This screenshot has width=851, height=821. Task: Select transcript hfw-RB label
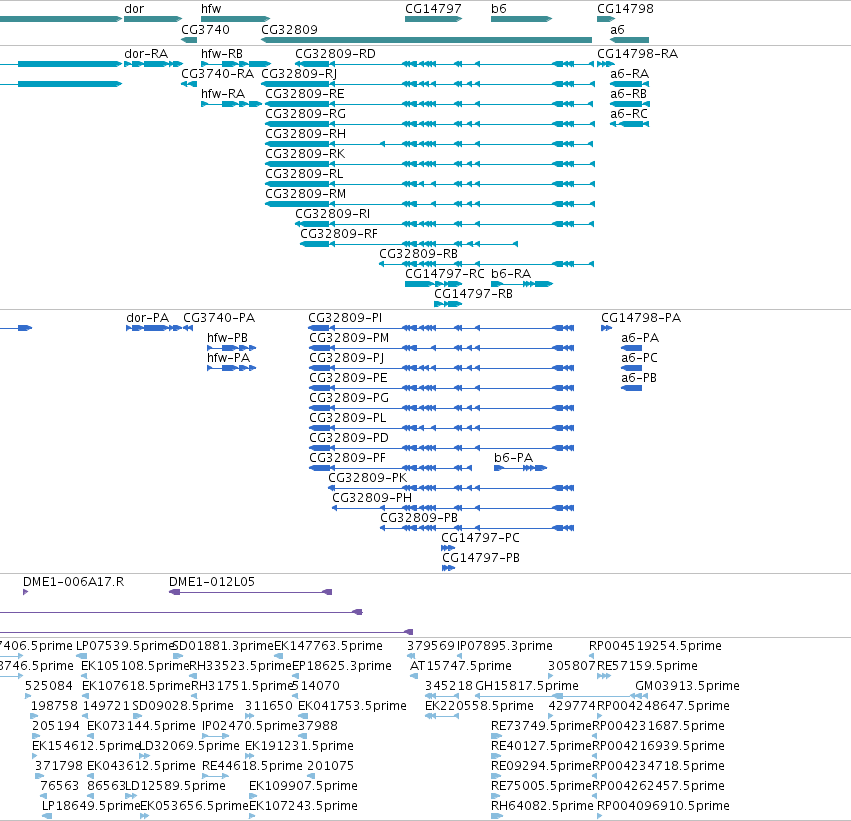[221, 54]
